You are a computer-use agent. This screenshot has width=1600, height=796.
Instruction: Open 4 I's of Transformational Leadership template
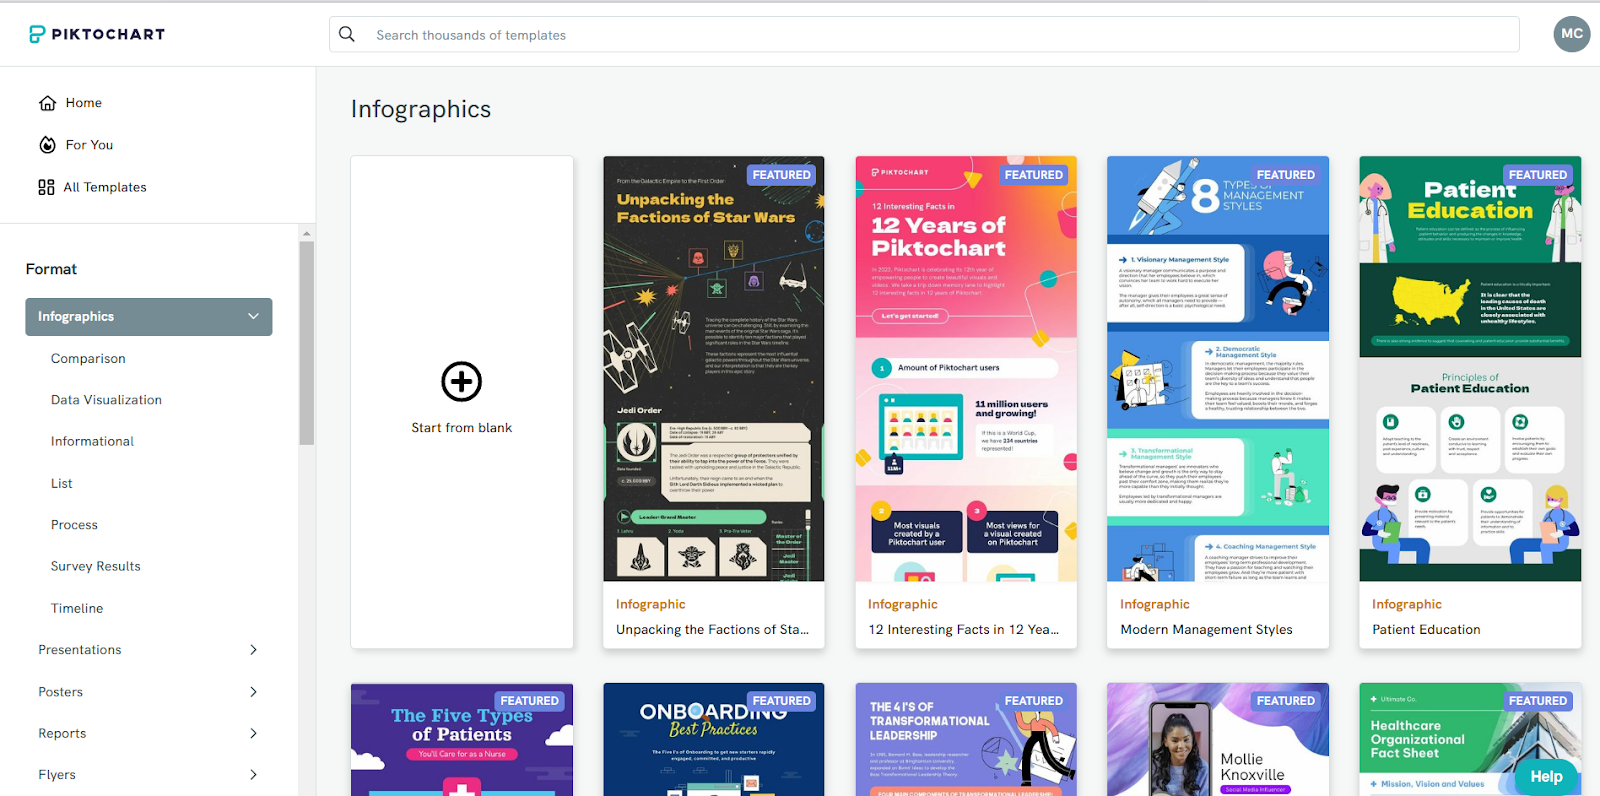[966, 740]
